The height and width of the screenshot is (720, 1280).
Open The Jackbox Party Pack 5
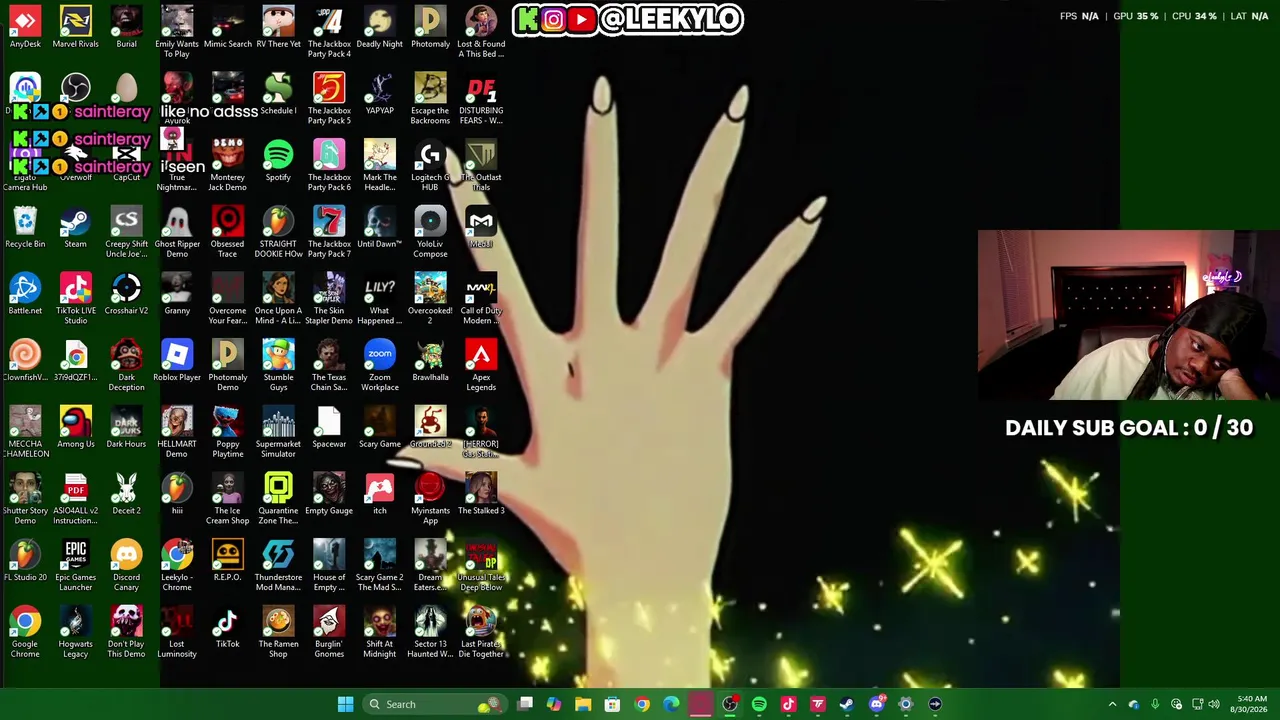(x=329, y=99)
